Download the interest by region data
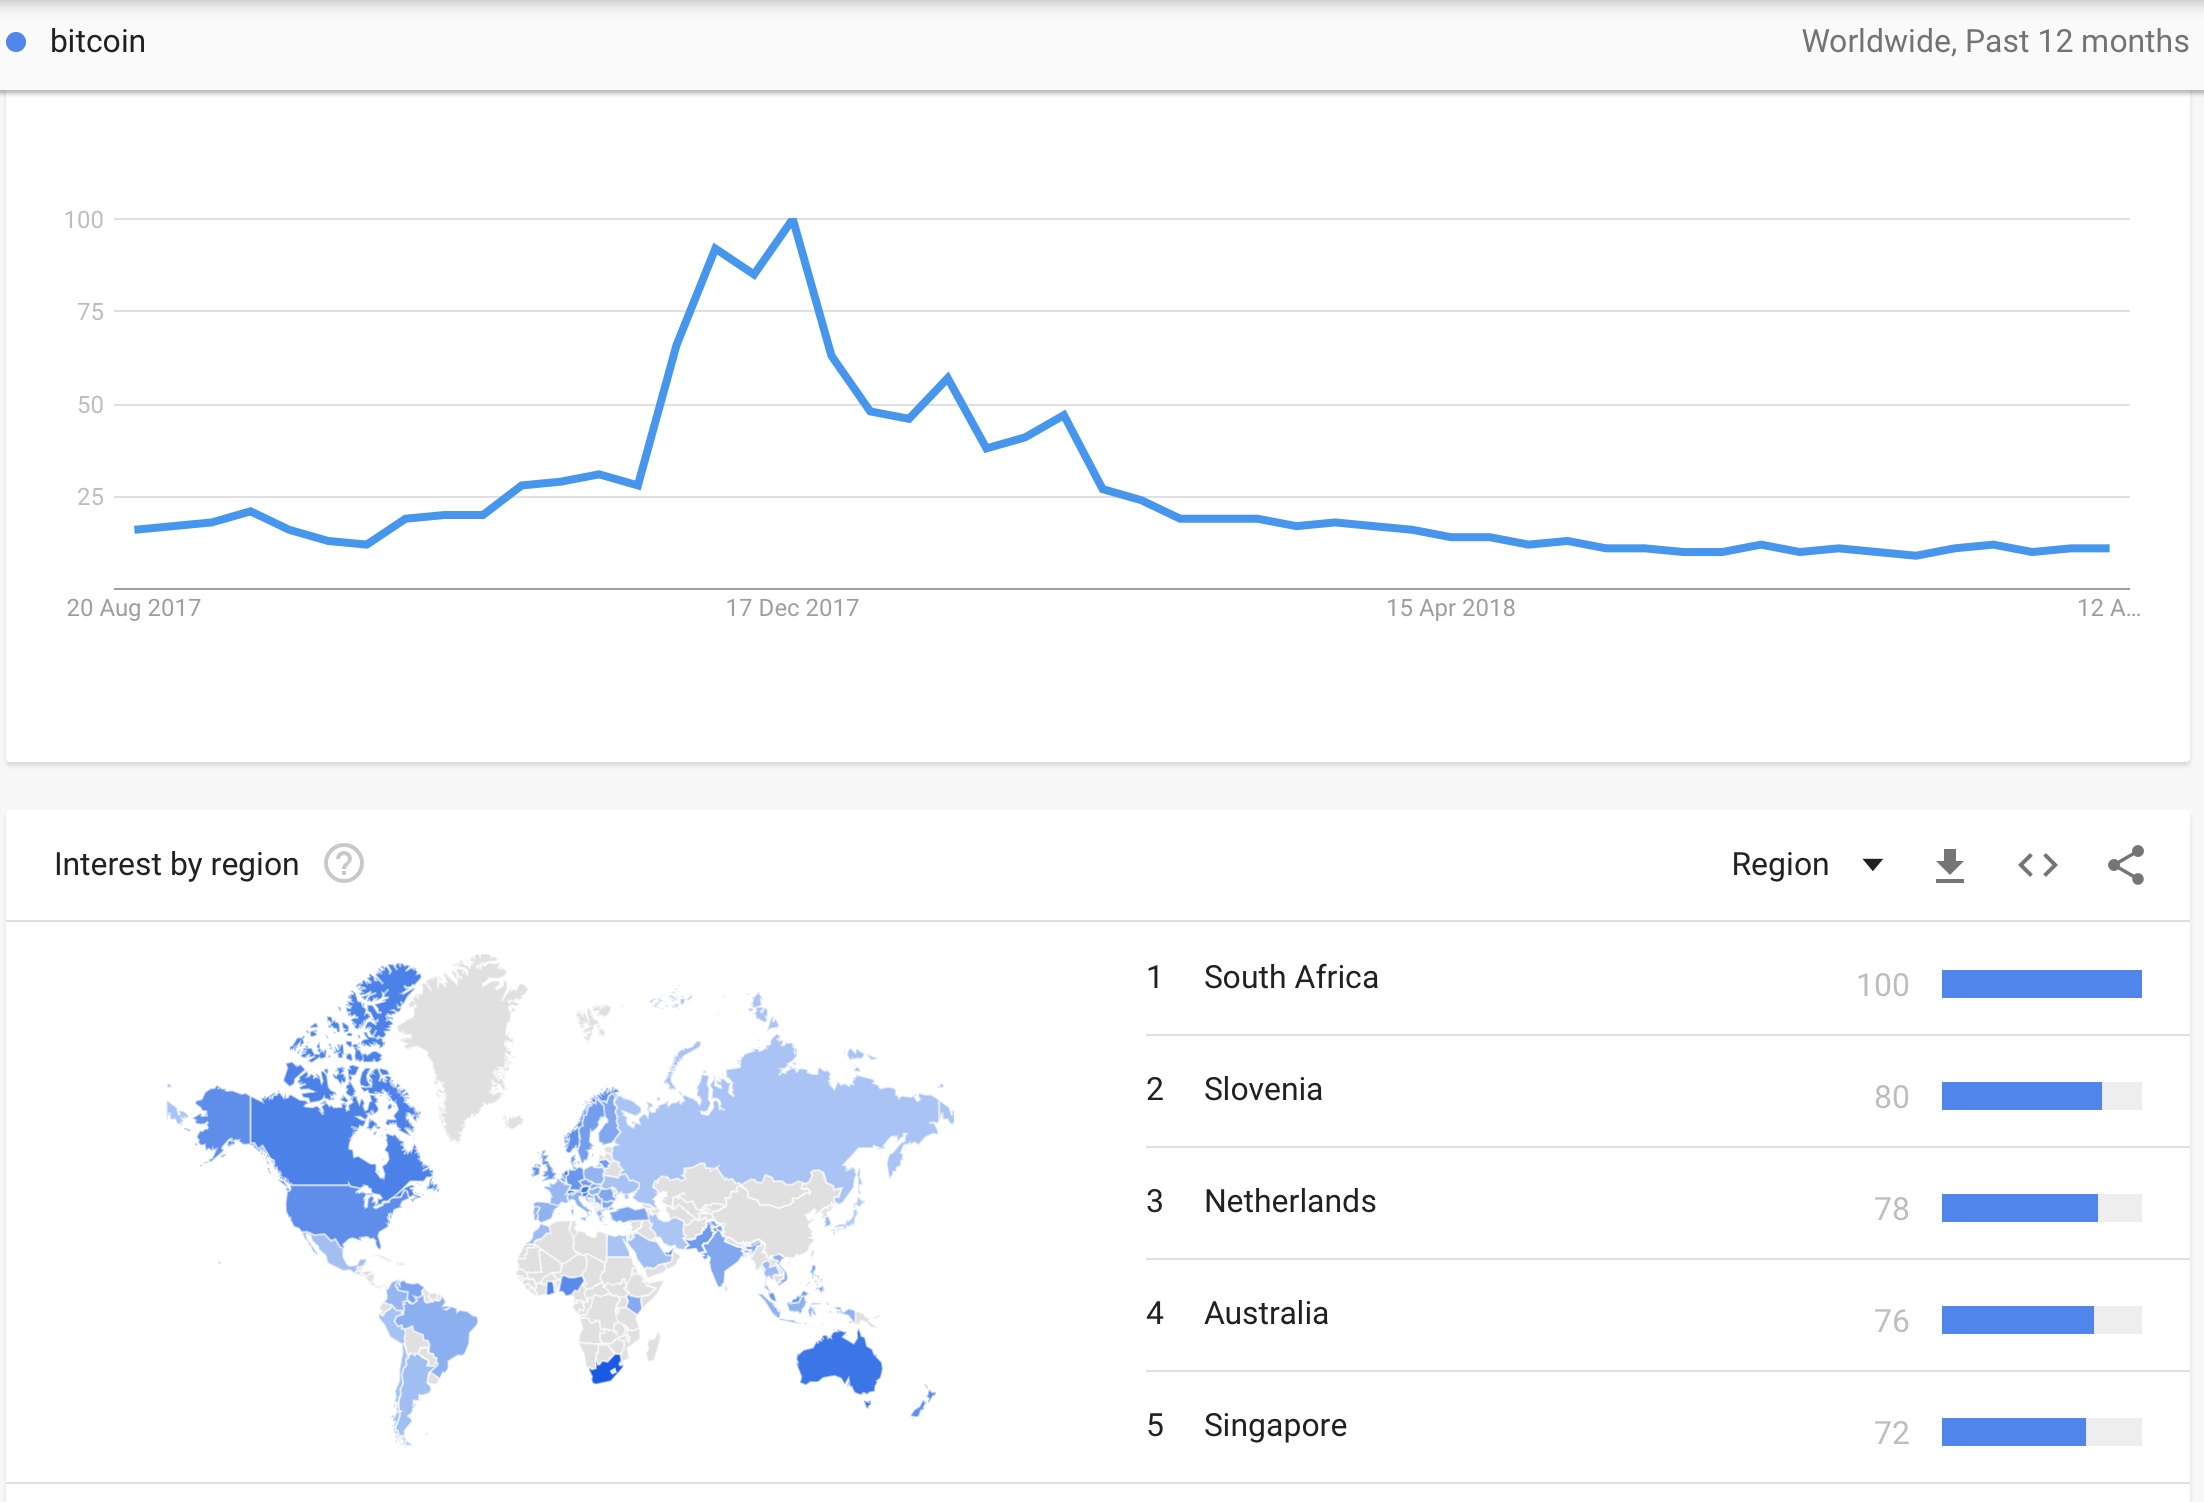Viewport: 2204px width, 1502px height. tap(1949, 865)
